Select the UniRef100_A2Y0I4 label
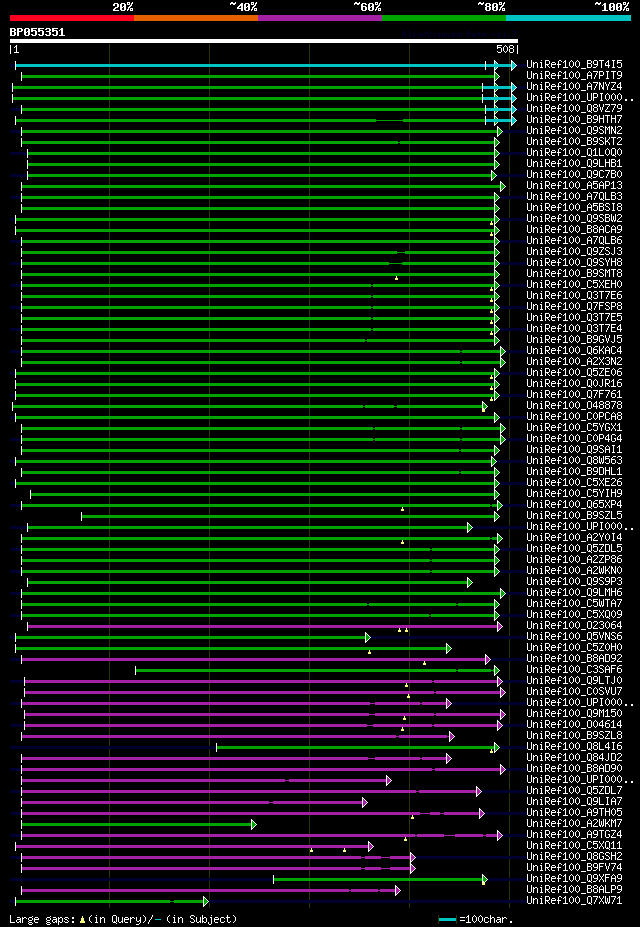Screen dimensions: 640x927 coord(574,538)
